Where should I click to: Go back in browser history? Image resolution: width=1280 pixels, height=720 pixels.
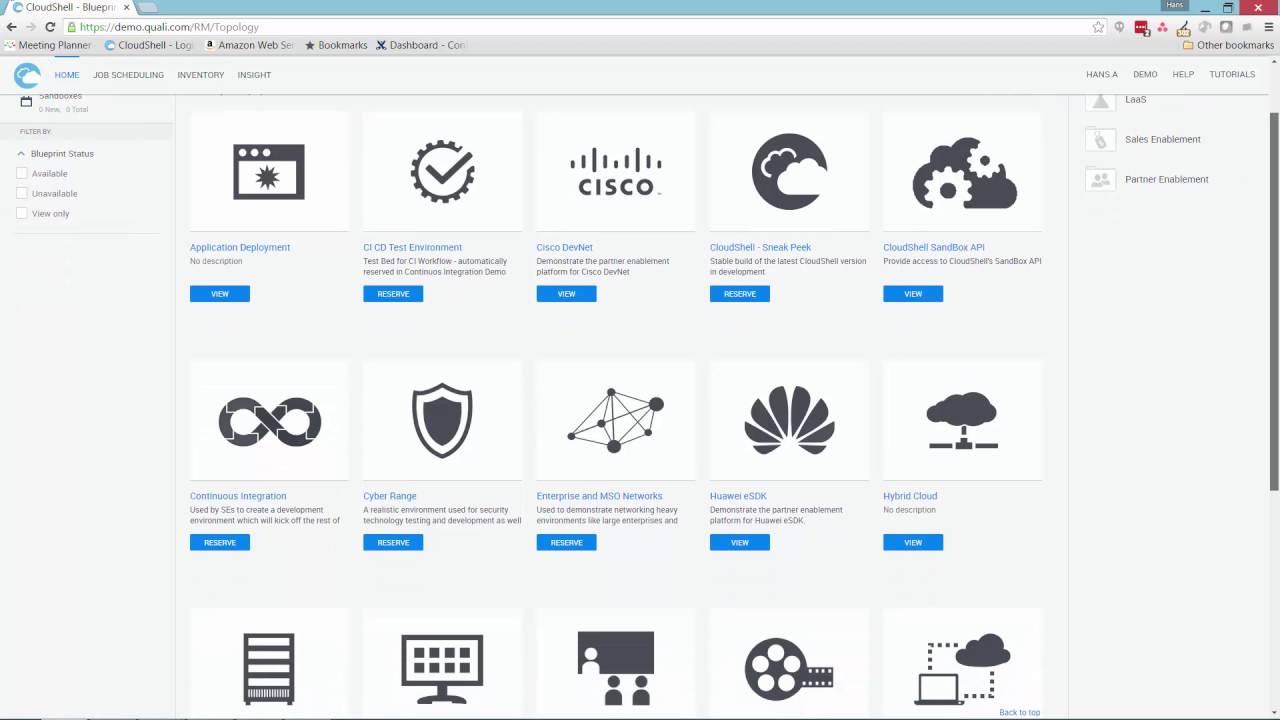click(x=11, y=27)
